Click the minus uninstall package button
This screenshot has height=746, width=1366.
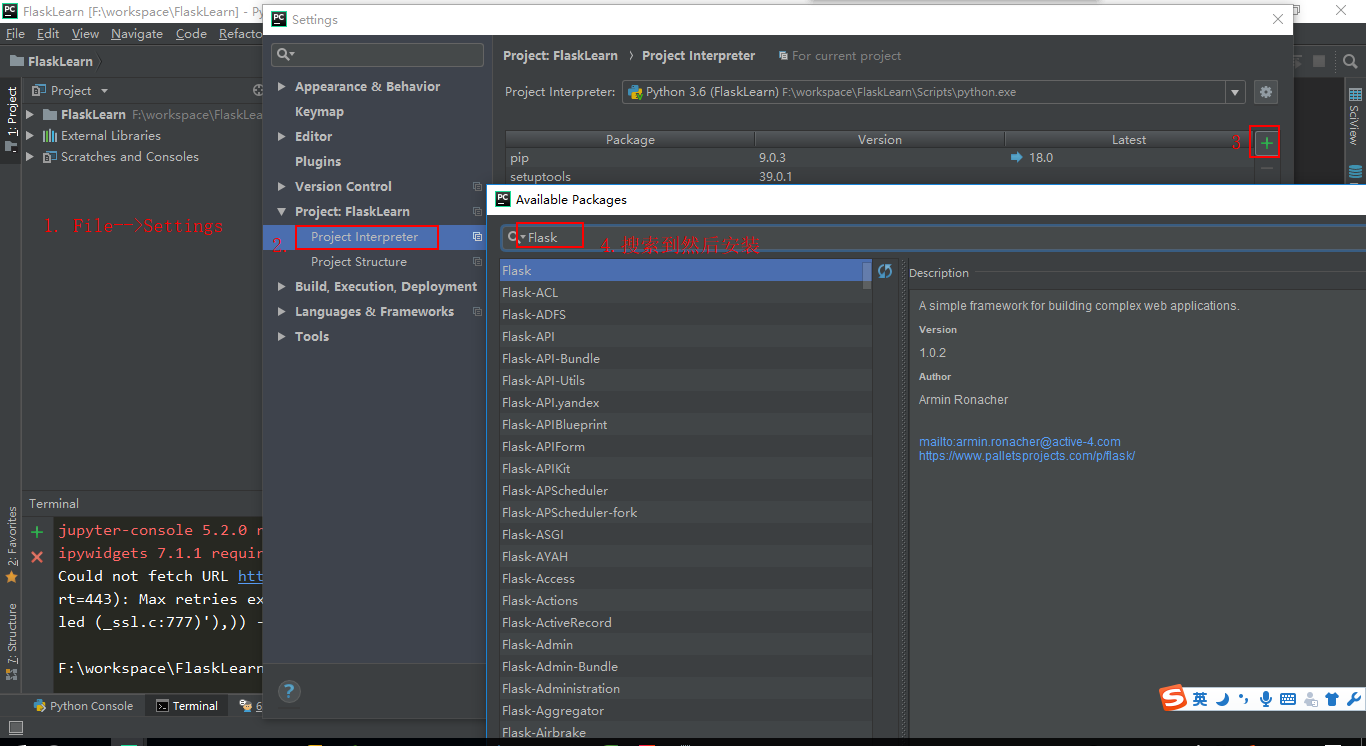pyautogui.click(x=1267, y=169)
